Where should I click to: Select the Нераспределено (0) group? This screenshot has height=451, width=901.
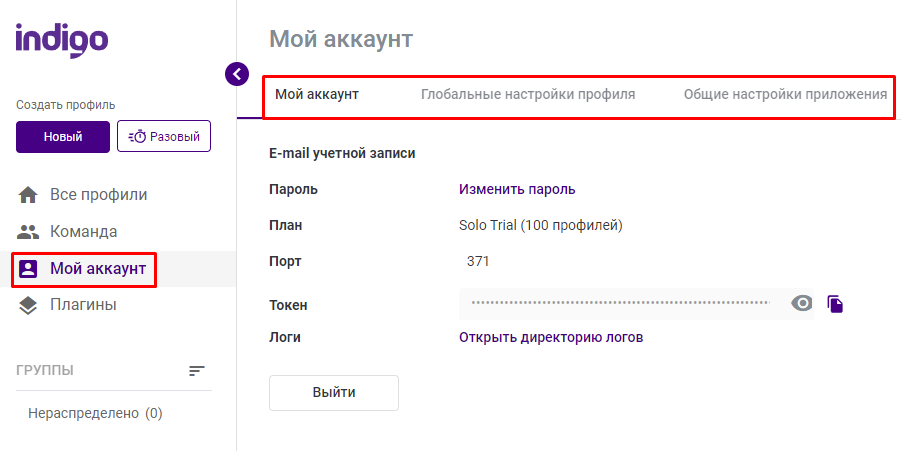(x=95, y=413)
